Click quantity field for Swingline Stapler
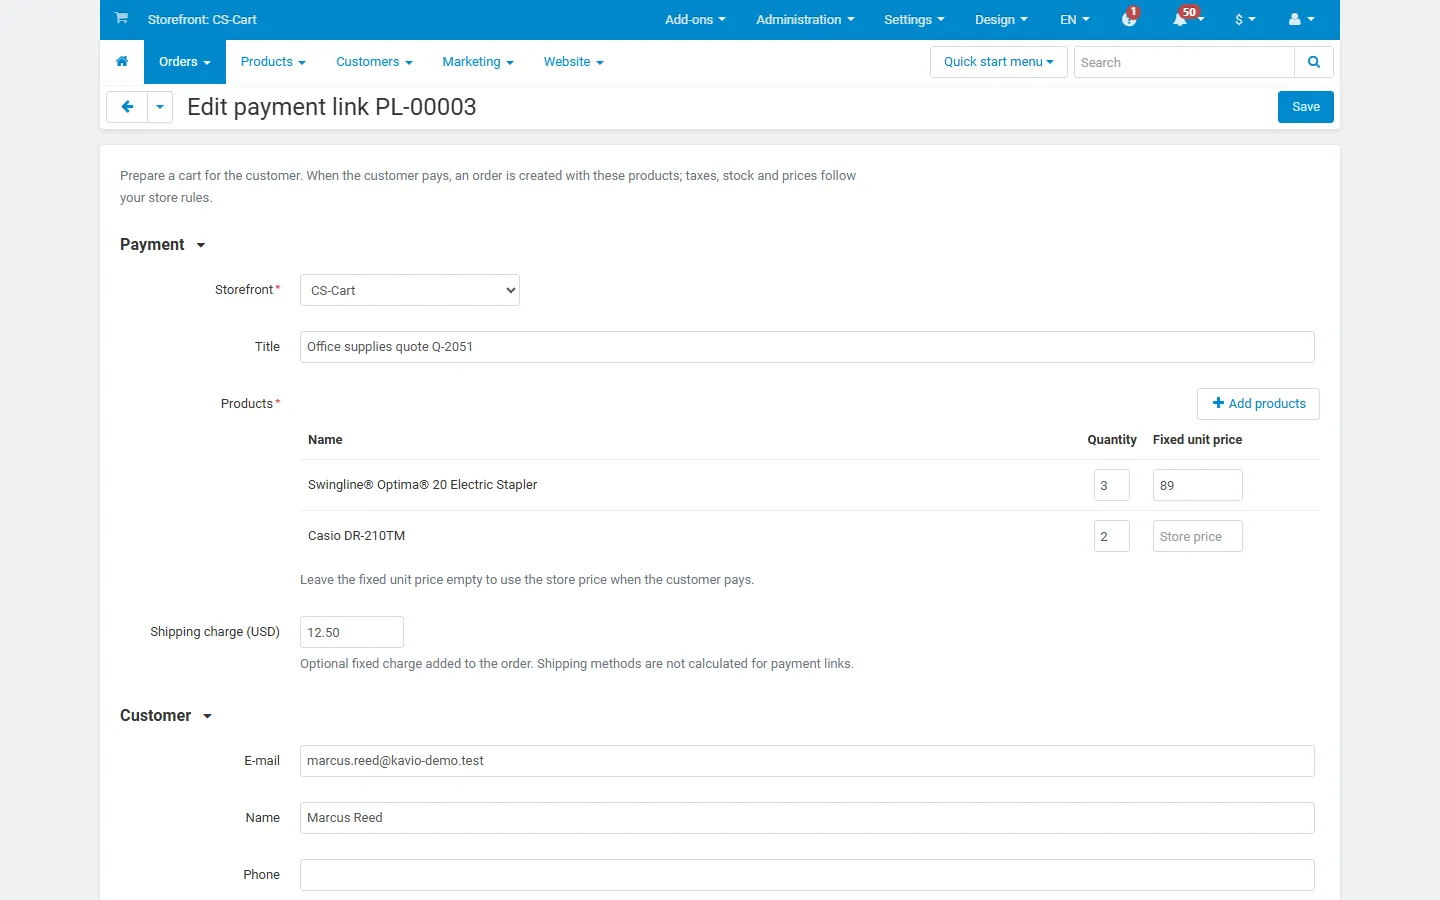 click(x=1112, y=485)
